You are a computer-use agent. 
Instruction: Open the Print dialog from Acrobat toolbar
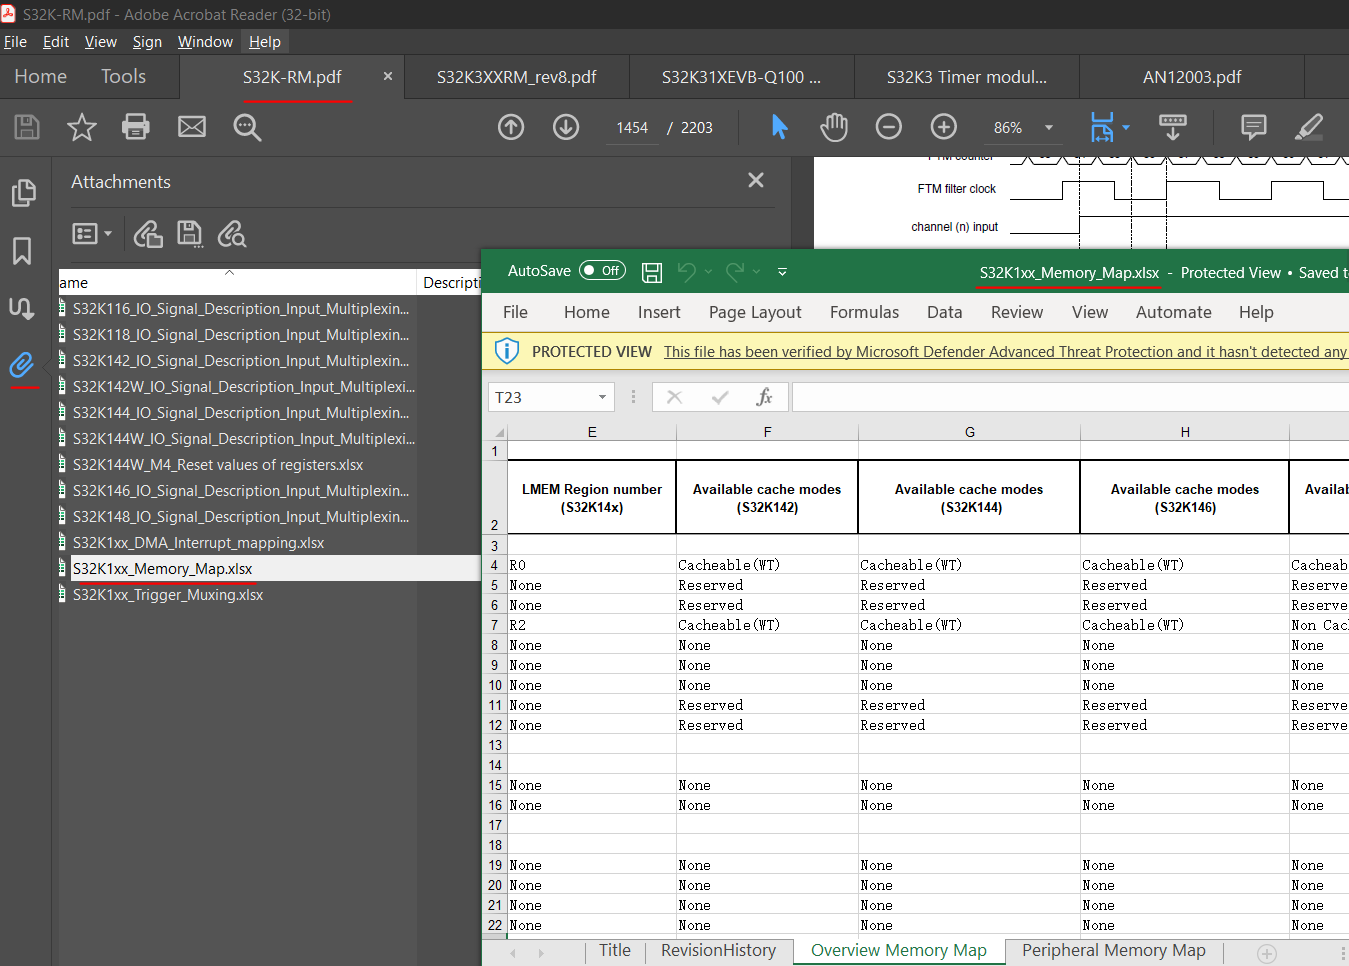coord(136,127)
